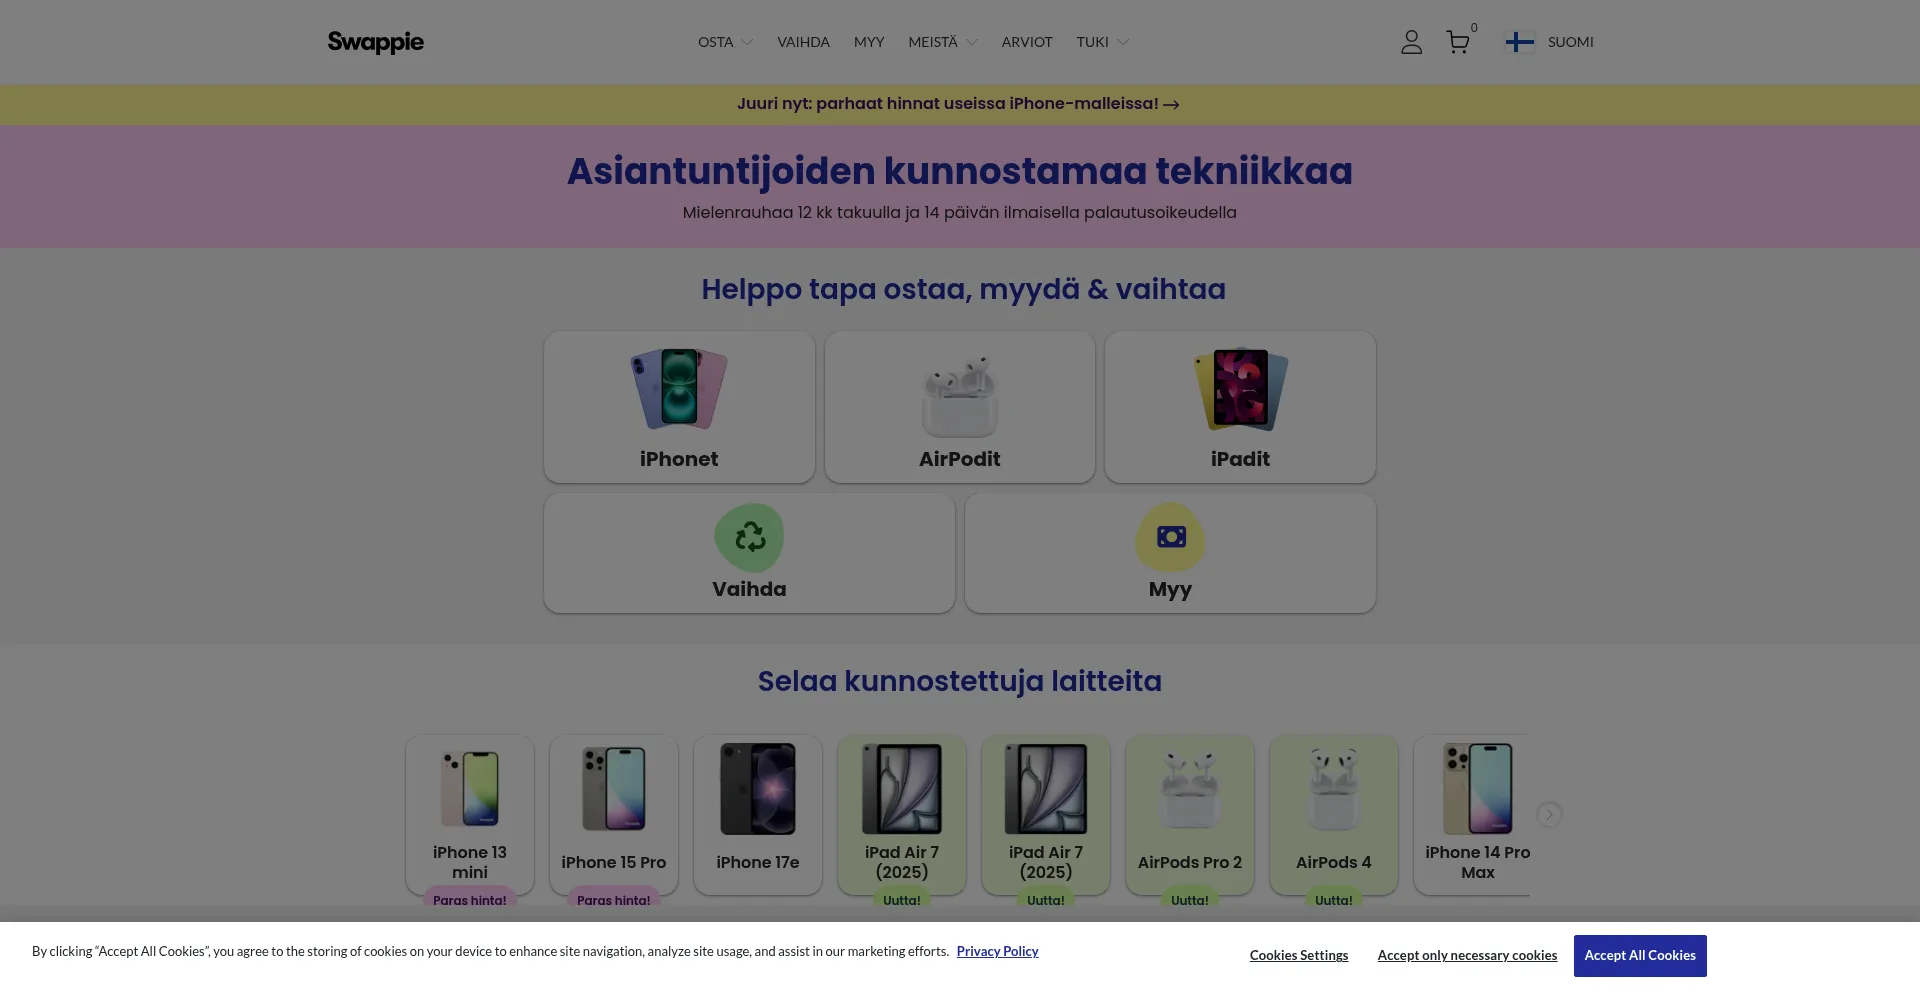Viewport: 1920px width, 993px height.
Task: Choose Accept only necessary cookies
Action: tap(1467, 955)
